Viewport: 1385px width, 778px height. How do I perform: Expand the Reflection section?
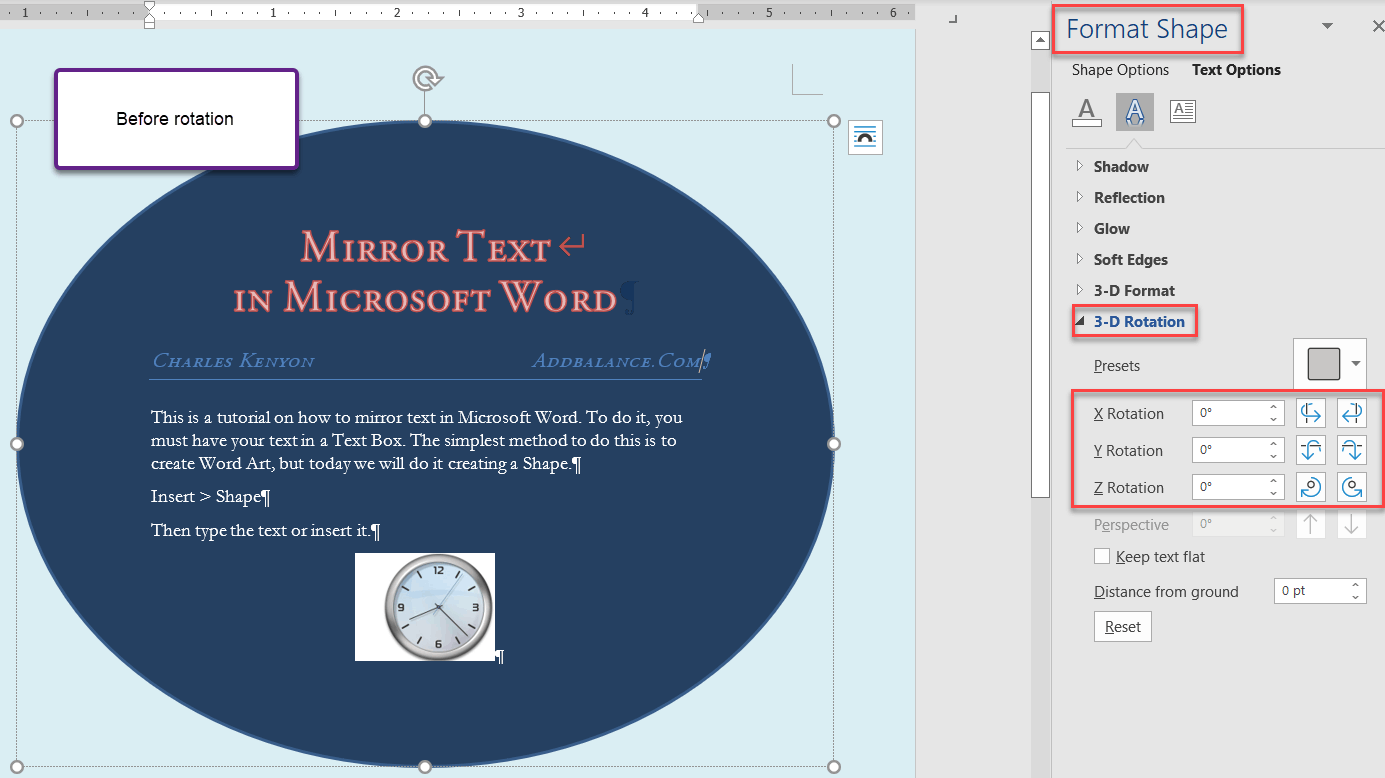tap(1079, 197)
